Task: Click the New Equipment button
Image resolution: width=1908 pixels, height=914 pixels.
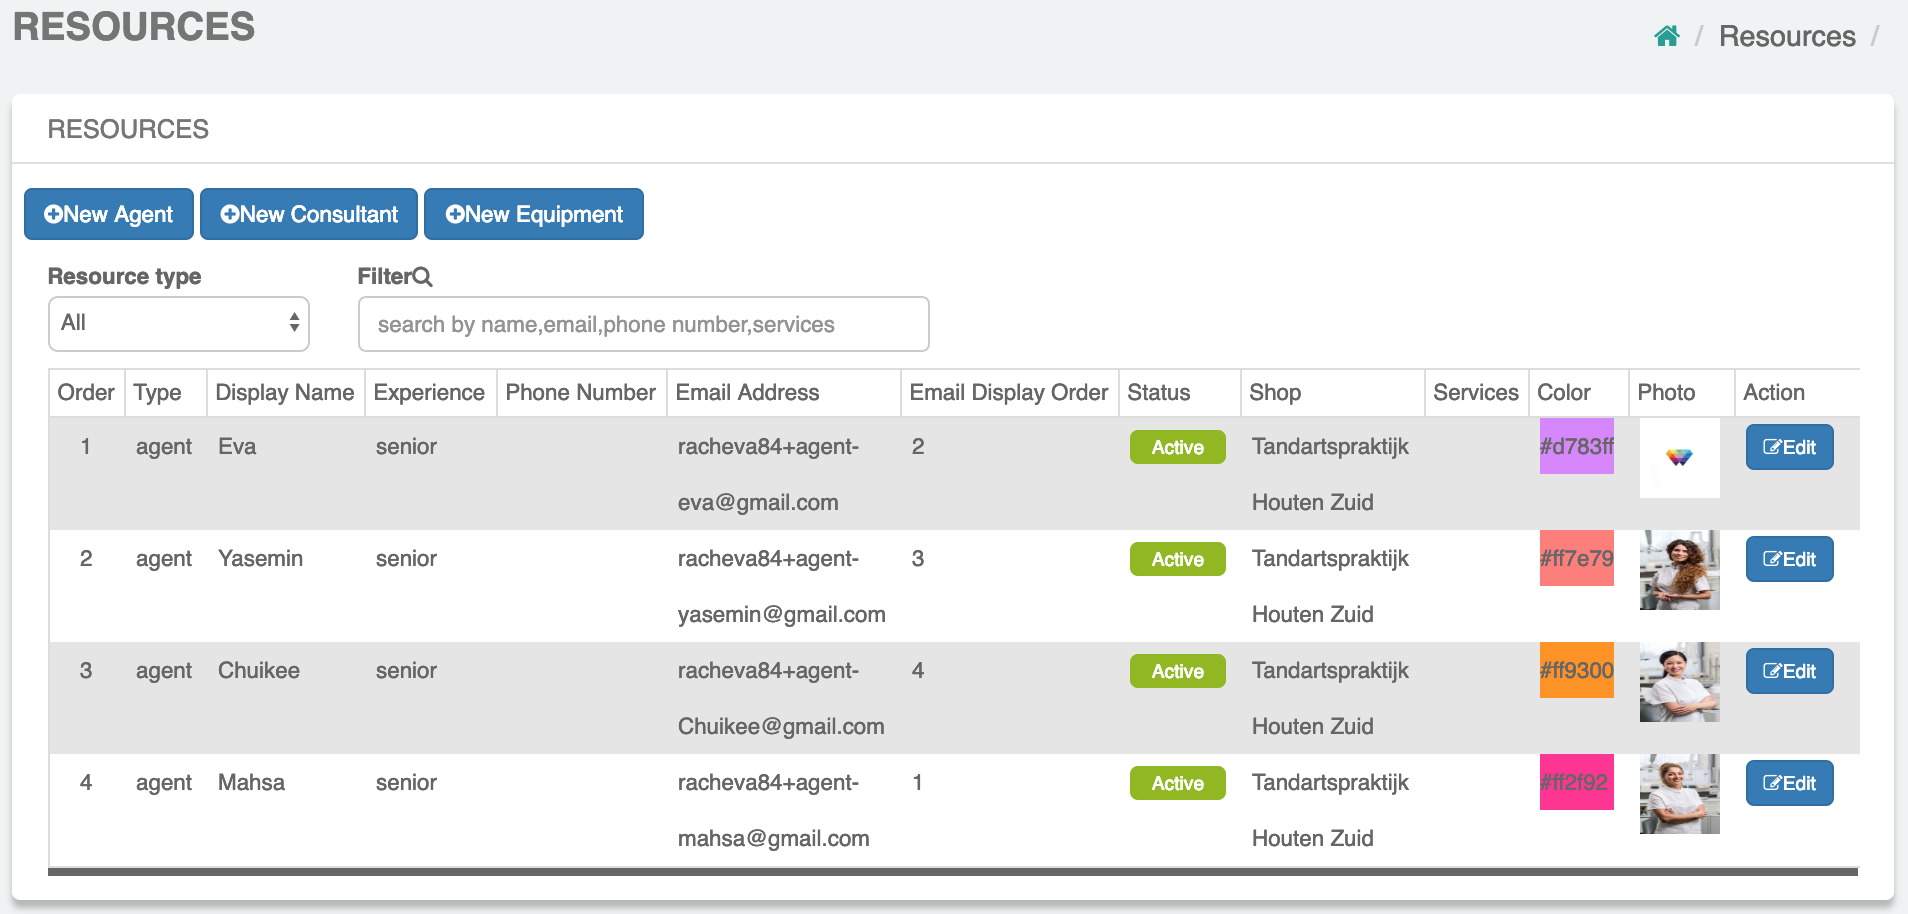Action: 534,214
